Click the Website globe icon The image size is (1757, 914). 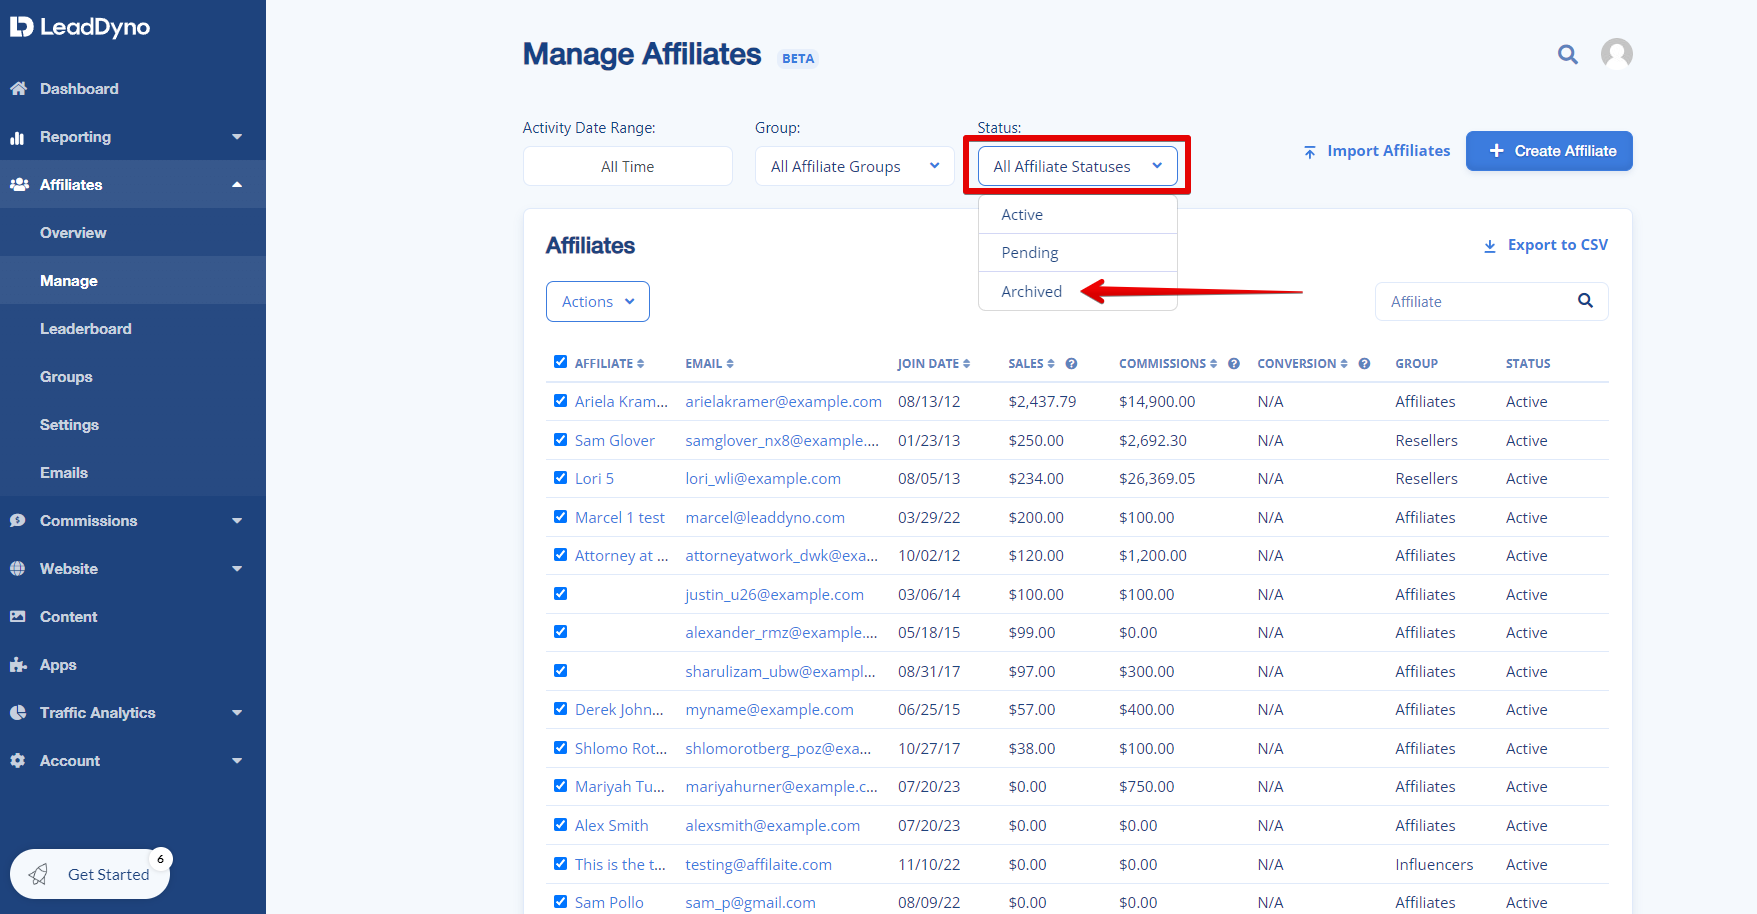[x=17, y=569]
